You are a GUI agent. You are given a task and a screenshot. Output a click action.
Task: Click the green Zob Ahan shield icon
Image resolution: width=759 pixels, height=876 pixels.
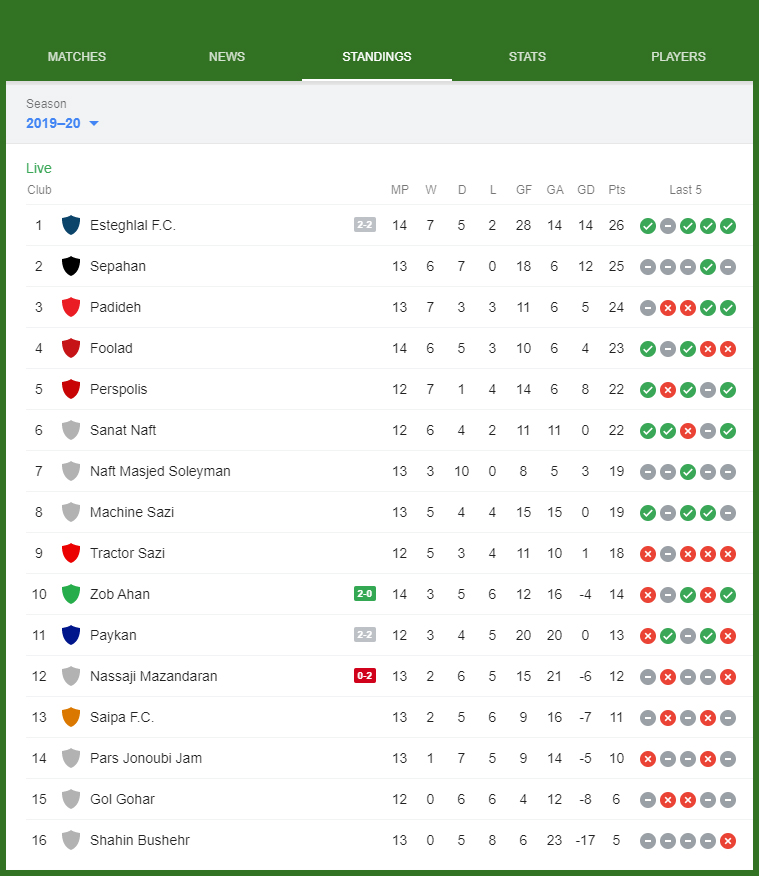71,594
